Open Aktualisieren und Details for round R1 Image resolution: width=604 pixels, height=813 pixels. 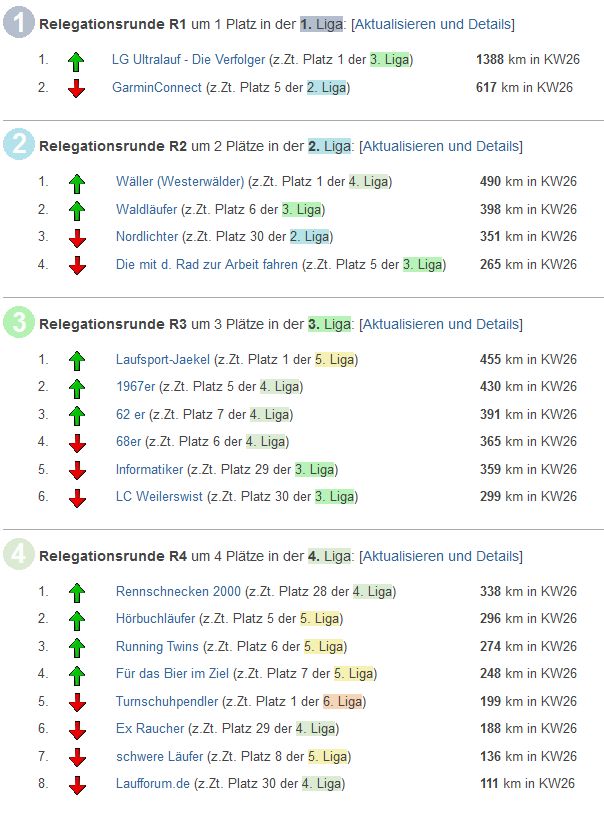click(x=432, y=24)
